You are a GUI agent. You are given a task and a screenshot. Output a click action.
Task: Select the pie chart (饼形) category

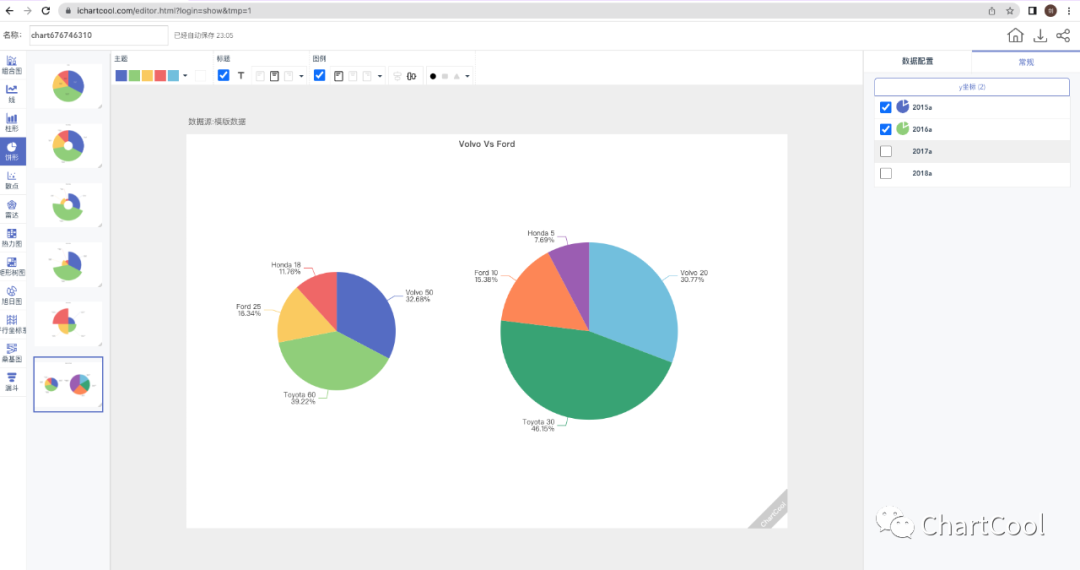pos(12,151)
